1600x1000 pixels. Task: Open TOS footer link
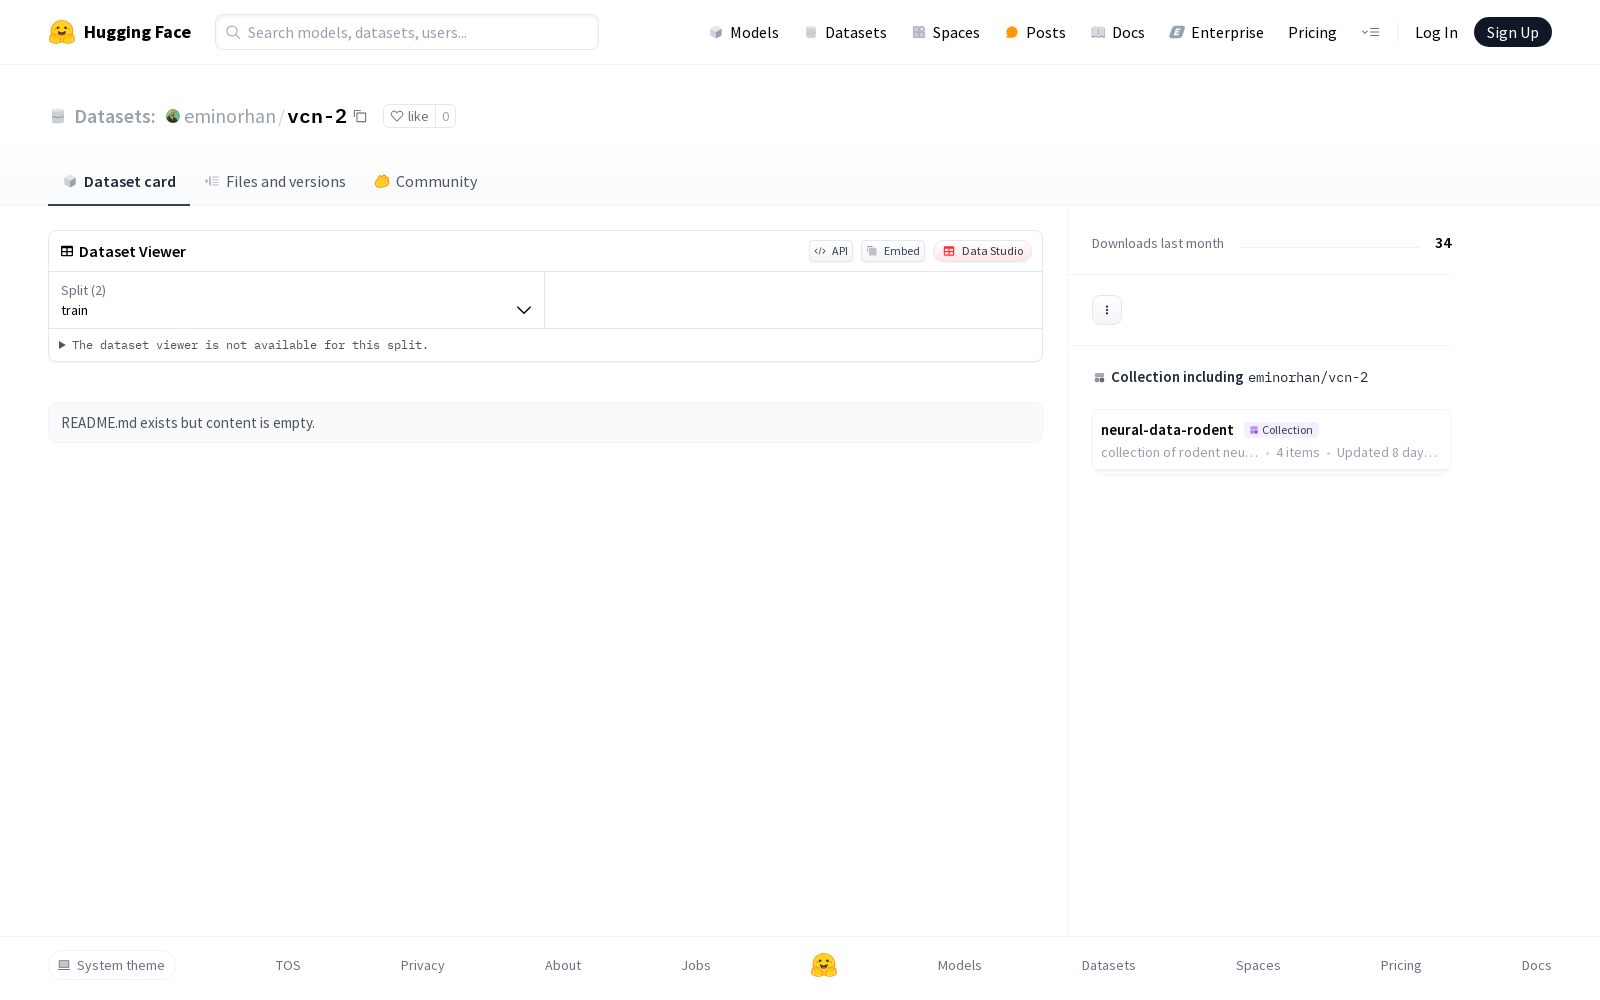(x=288, y=965)
